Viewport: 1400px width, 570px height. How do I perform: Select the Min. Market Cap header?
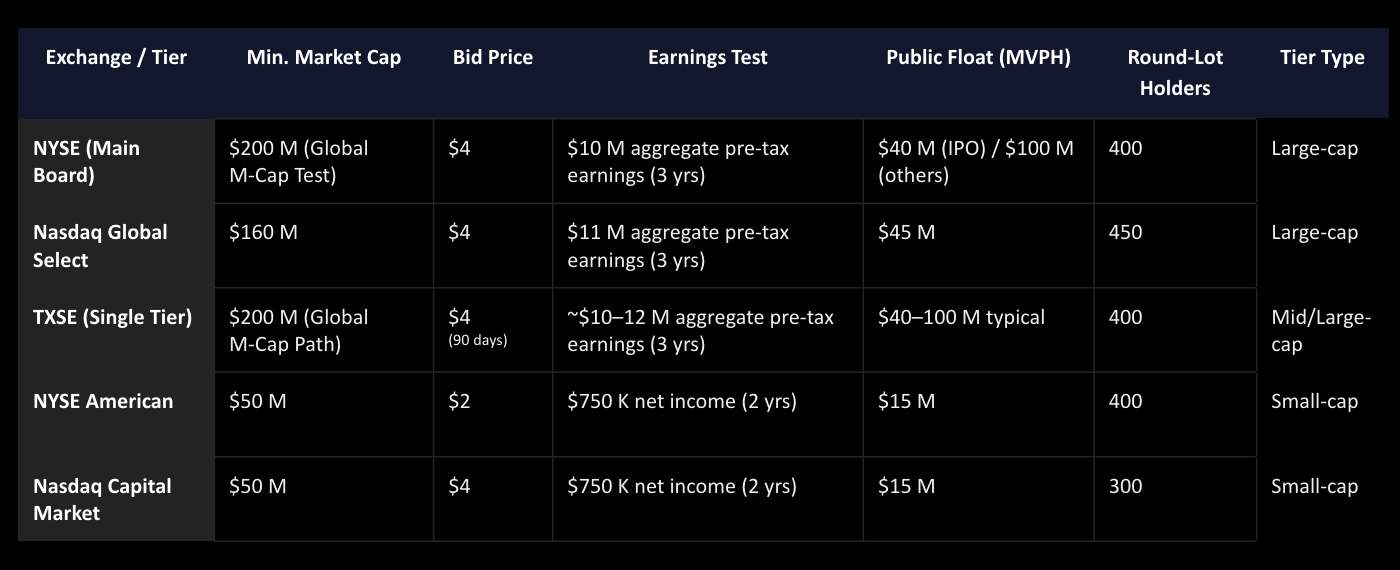coord(324,58)
